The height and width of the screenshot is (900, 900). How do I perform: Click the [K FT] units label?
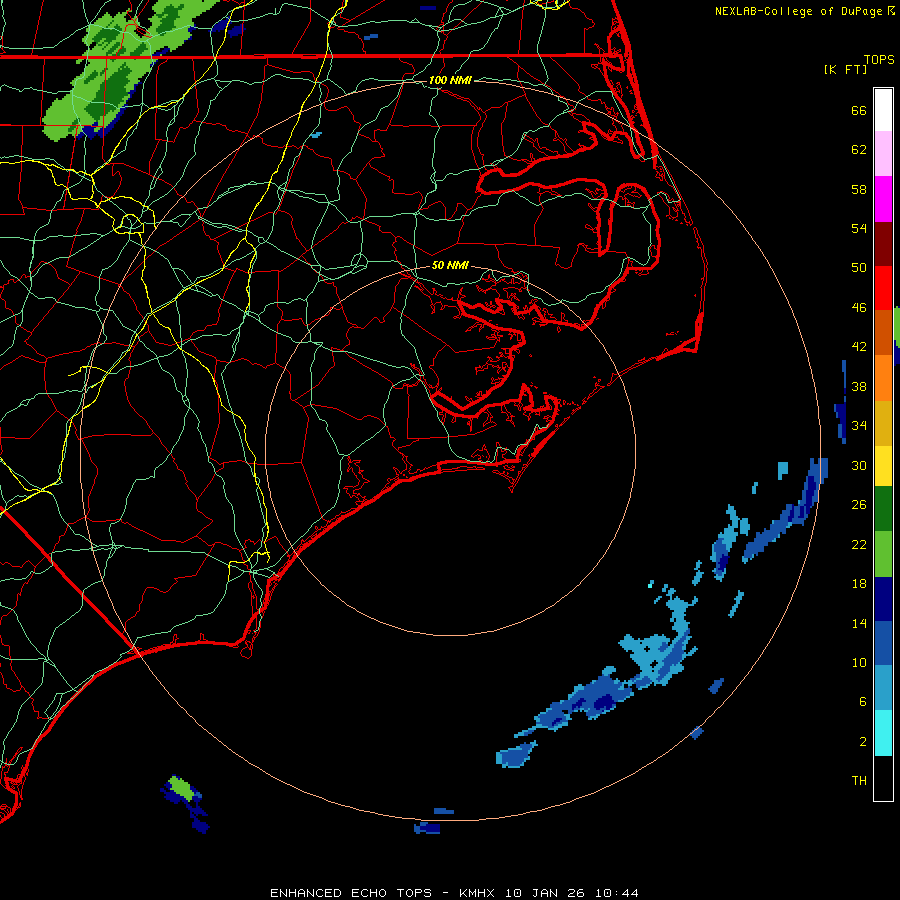pyautogui.click(x=845, y=69)
